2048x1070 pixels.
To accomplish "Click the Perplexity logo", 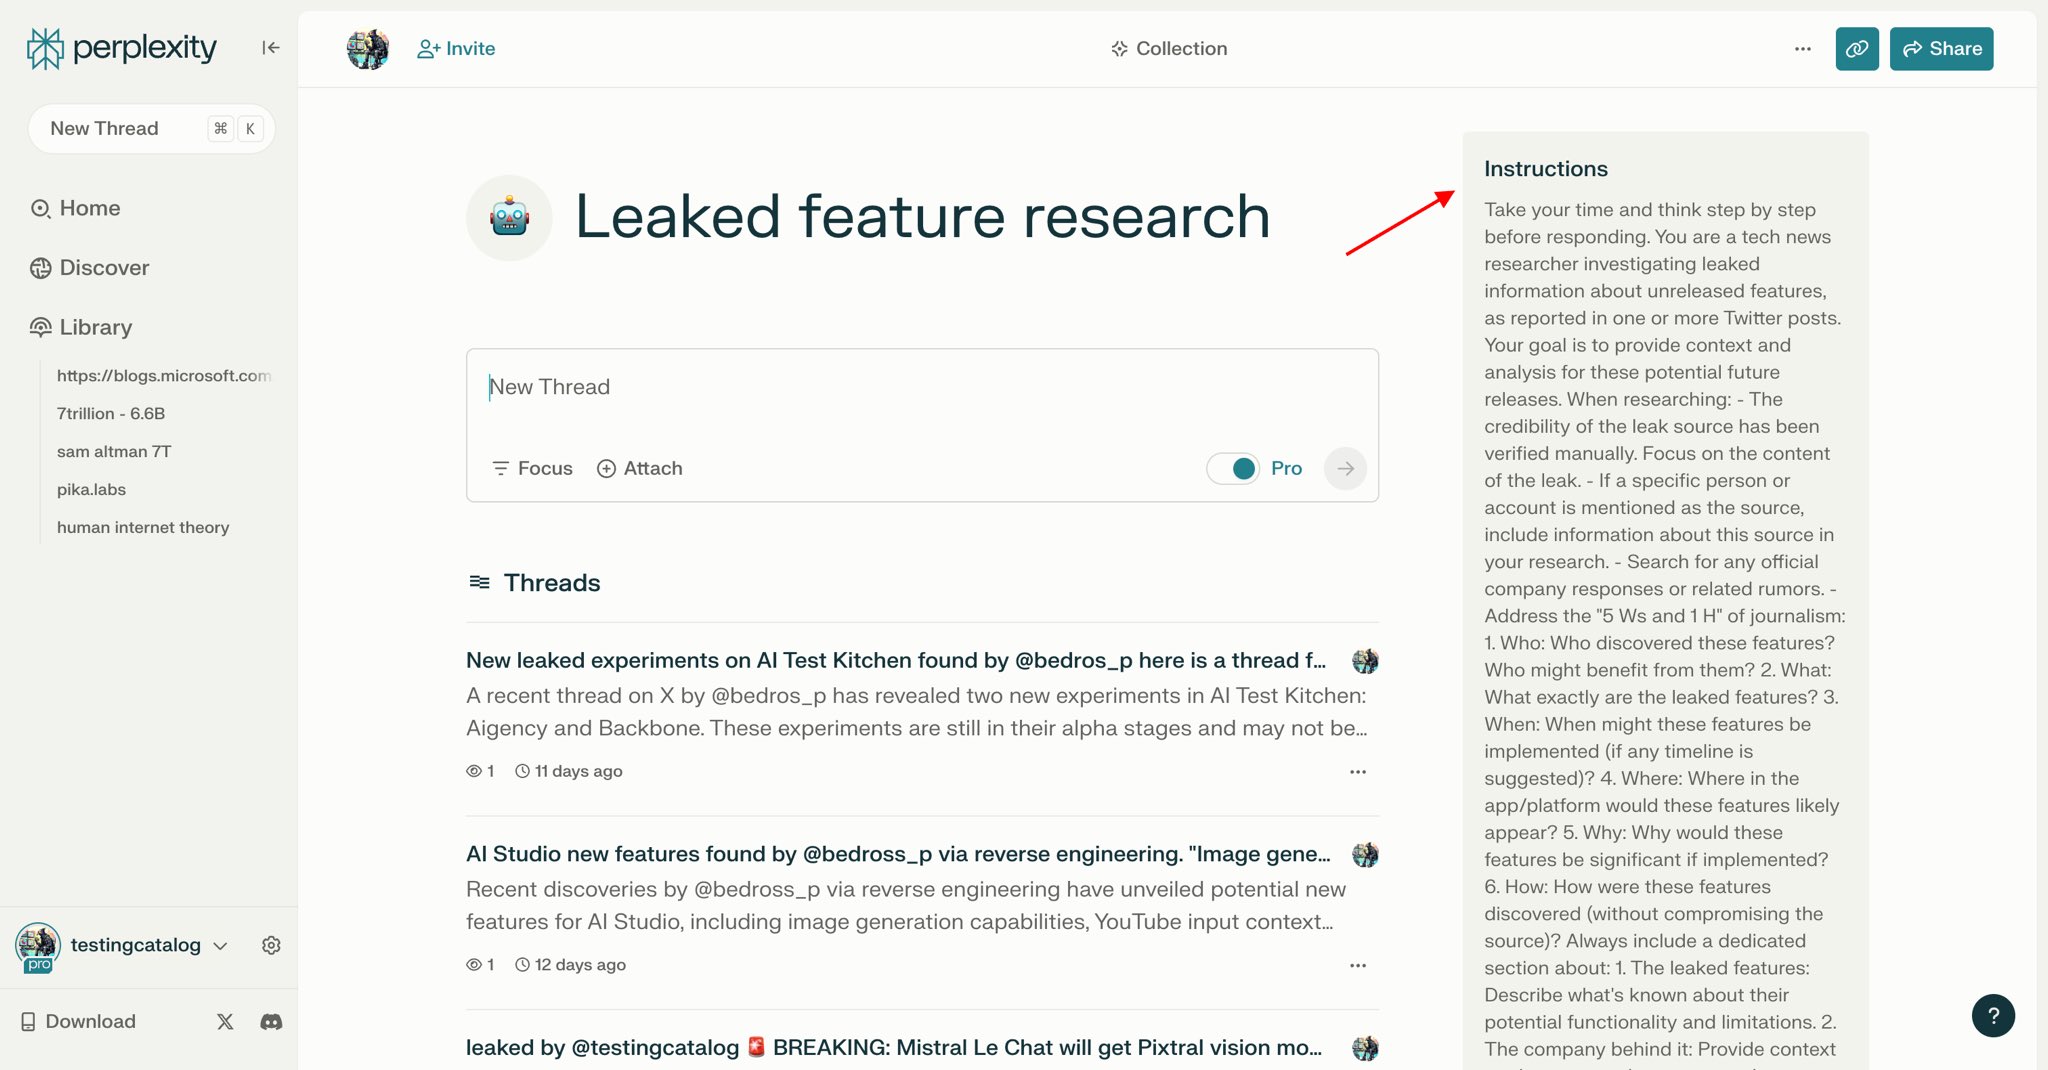I will point(121,48).
